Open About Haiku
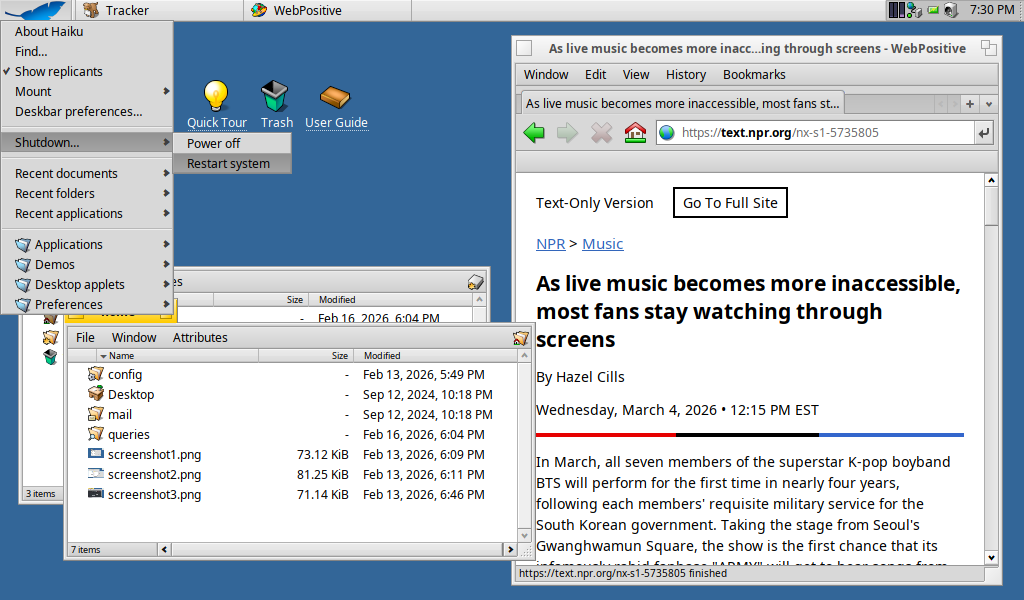Screen dimensions: 1024x600 coord(86,31)
